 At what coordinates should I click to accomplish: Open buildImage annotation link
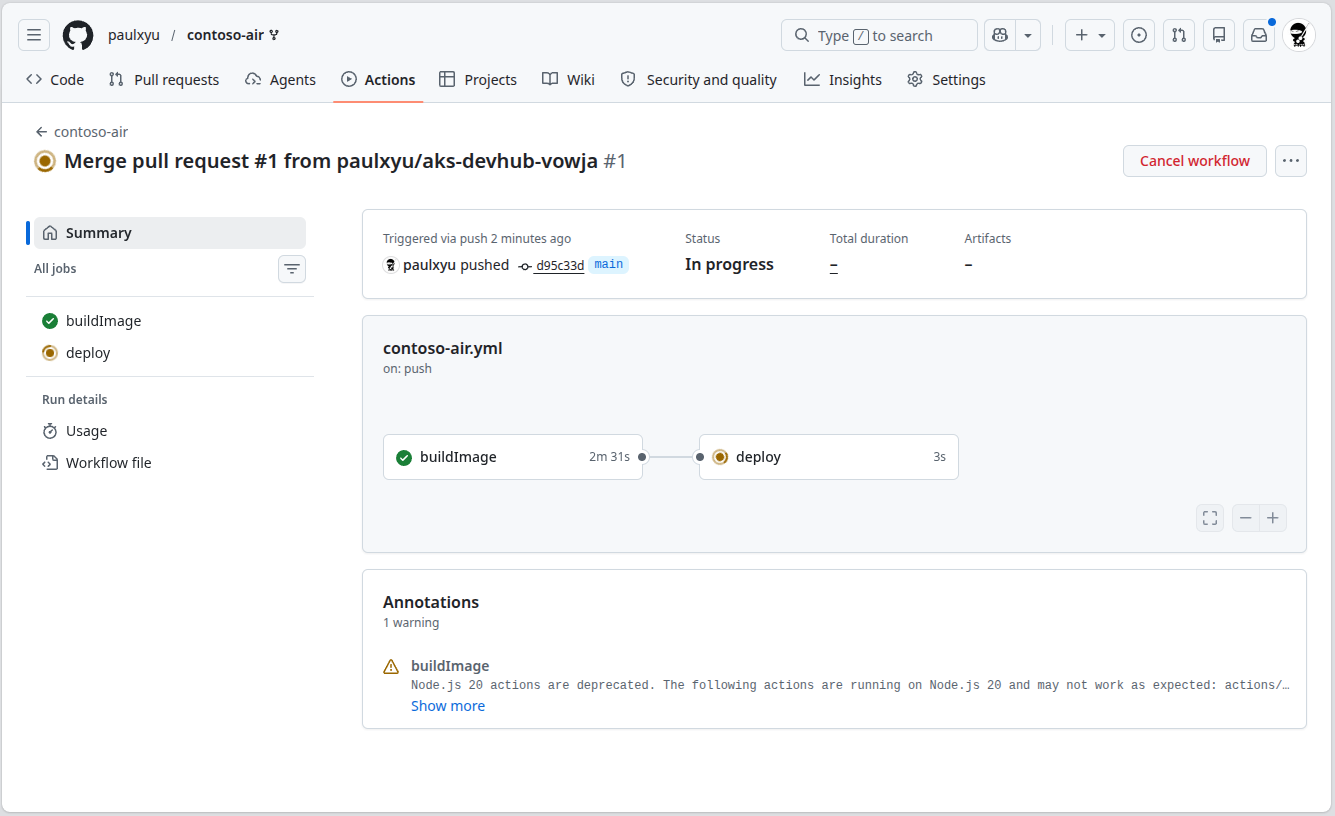pos(450,666)
